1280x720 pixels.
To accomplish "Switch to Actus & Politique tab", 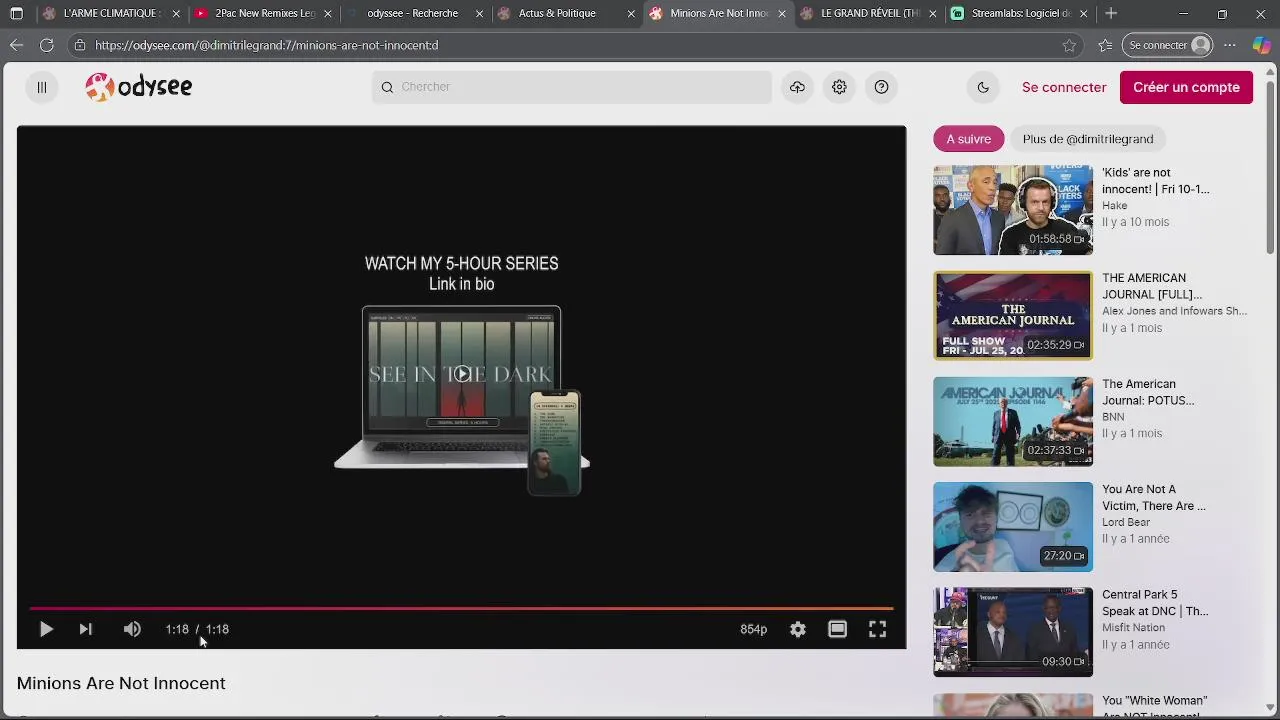I will tap(567, 14).
